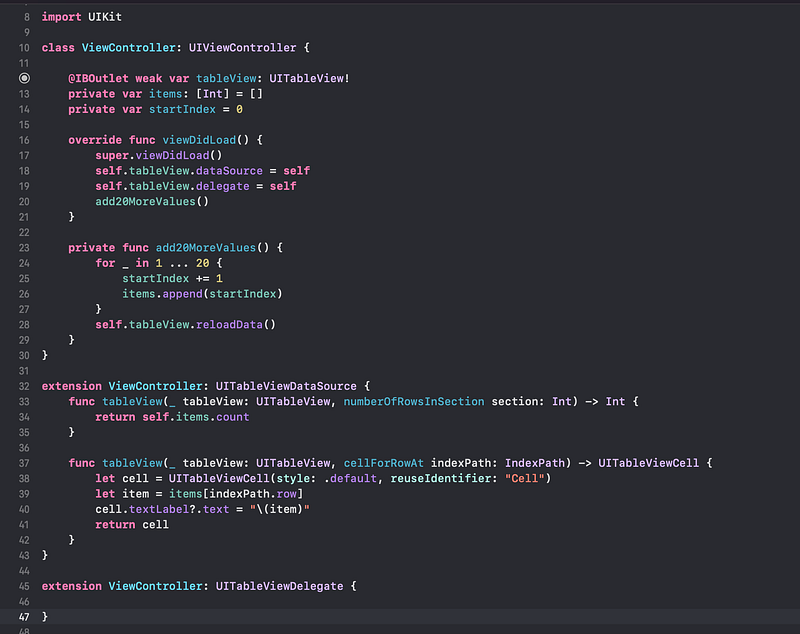Viewport: 800px width, 634px height.
Task: Click the class name ViewController on line 10
Action: 129,47
